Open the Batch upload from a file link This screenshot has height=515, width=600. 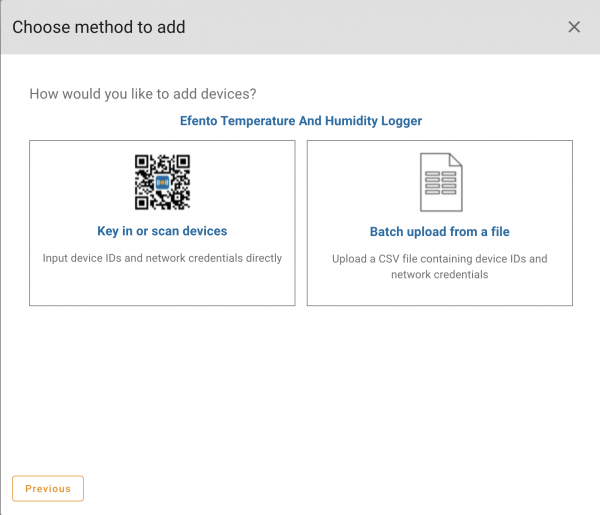click(440, 232)
